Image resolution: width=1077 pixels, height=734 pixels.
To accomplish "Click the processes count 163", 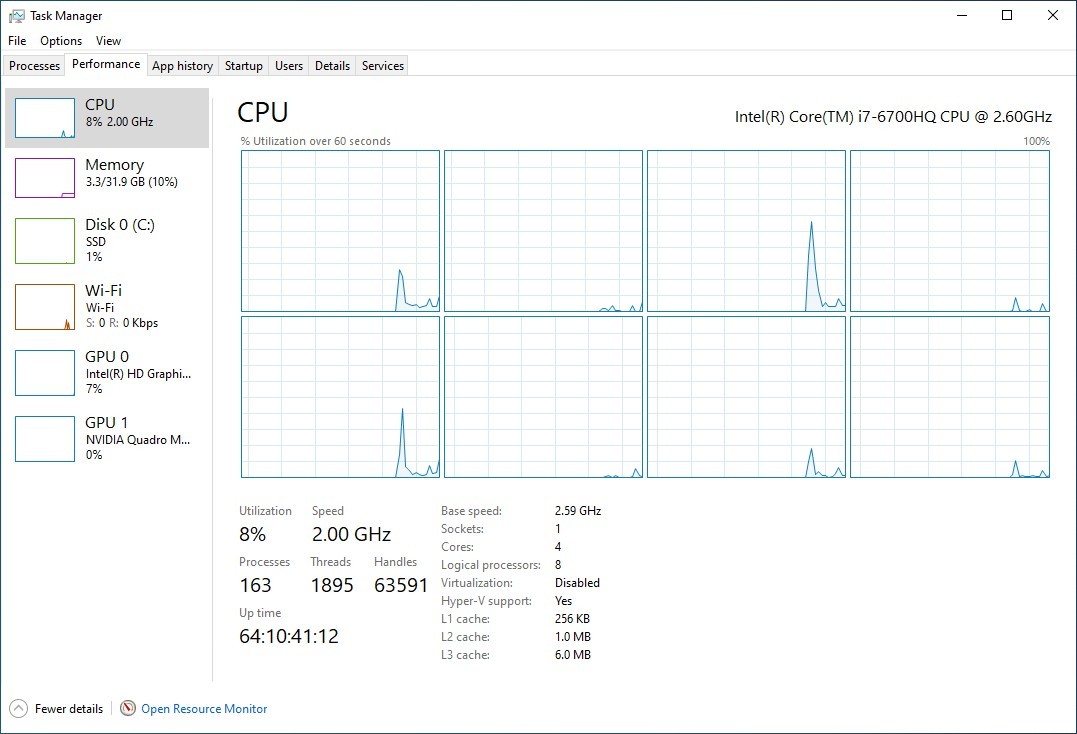I will coord(255,585).
